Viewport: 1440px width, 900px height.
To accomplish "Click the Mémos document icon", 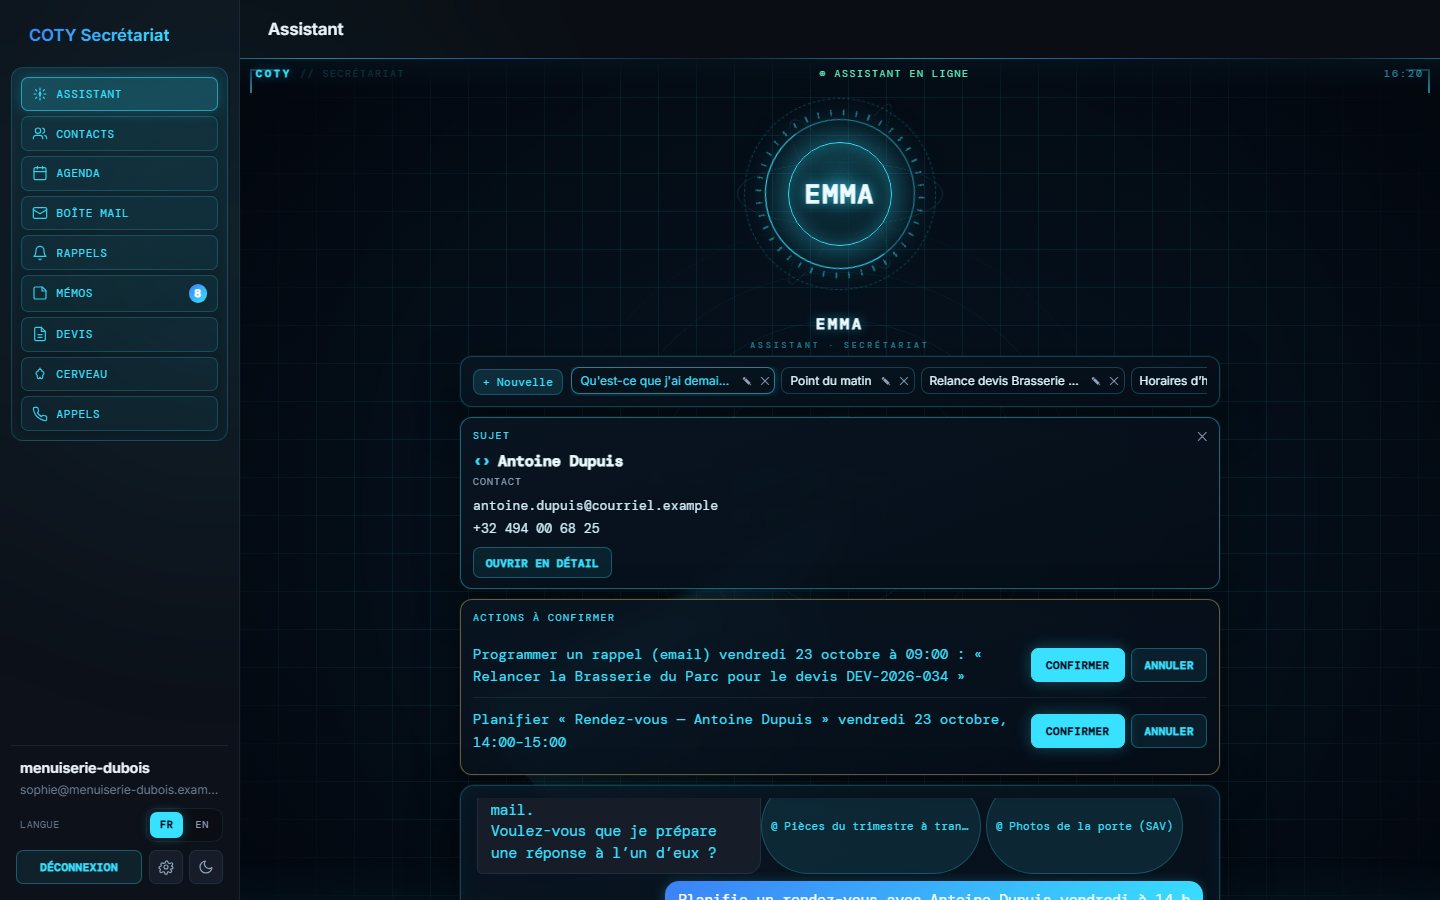I will tap(40, 293).
